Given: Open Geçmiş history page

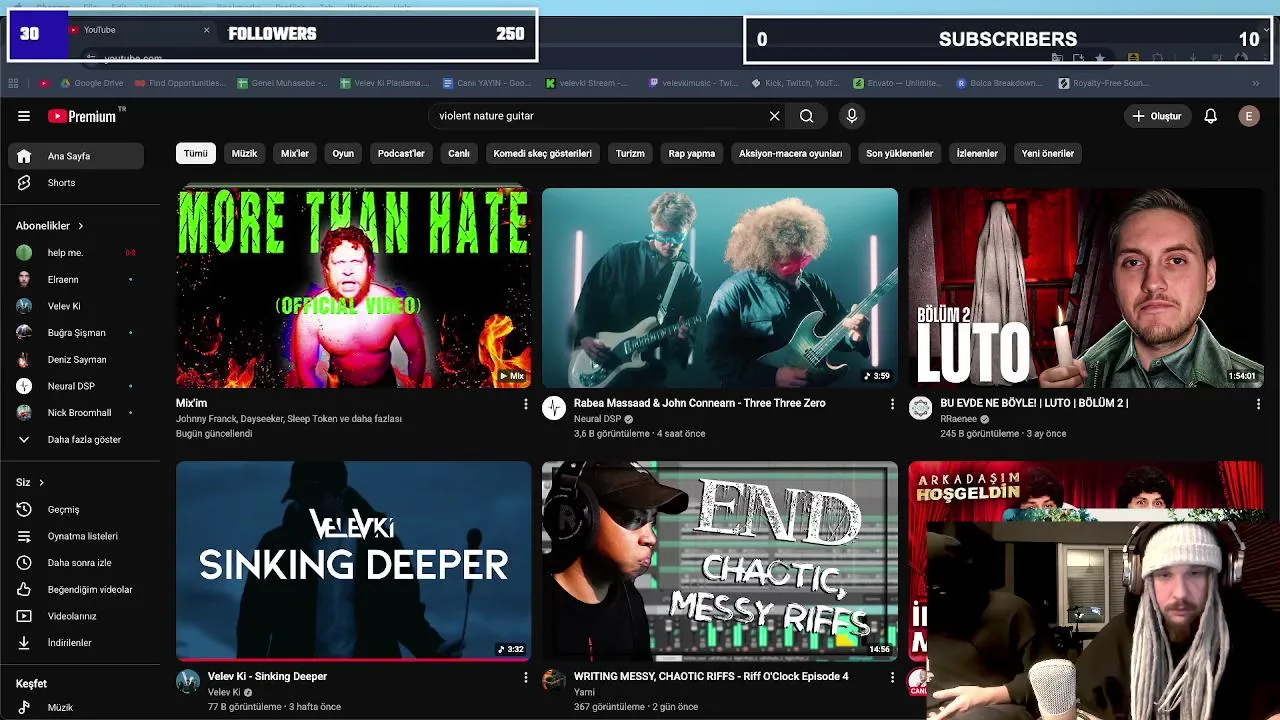Looking at the screenshot, I should pos(76,510).
